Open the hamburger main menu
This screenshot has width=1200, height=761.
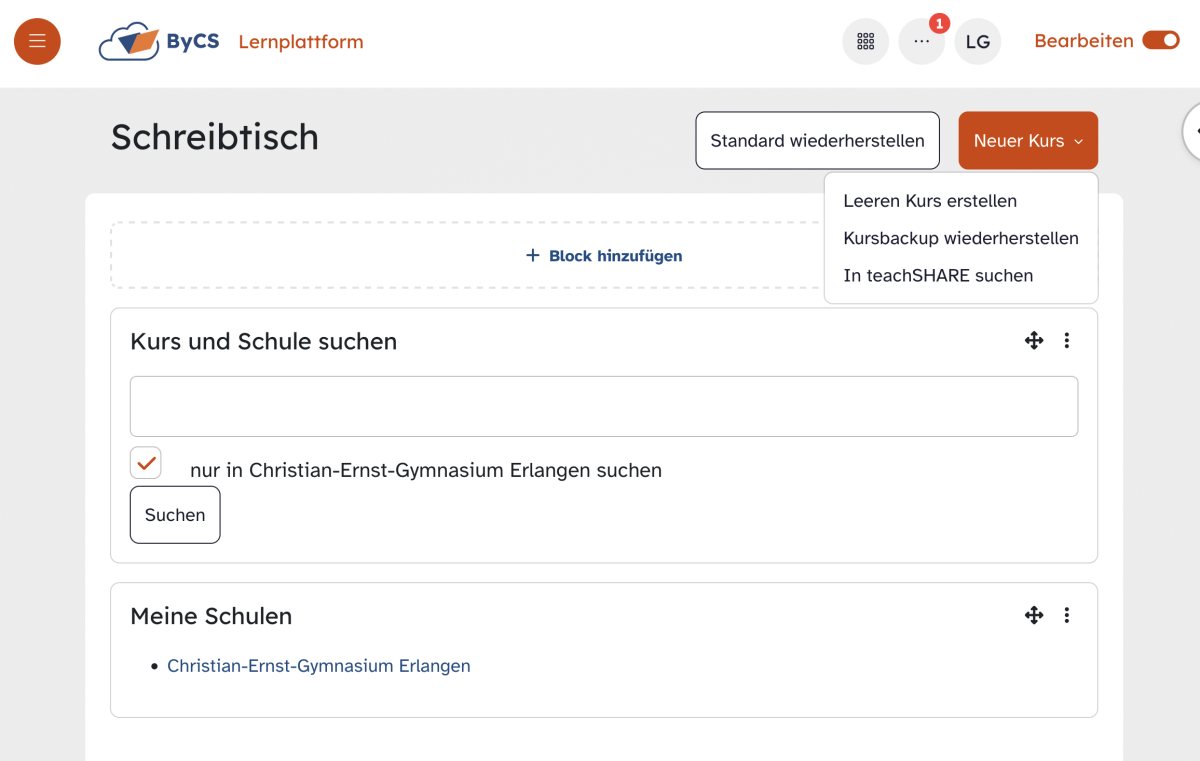pyautogui.click(x=37, y=42)
